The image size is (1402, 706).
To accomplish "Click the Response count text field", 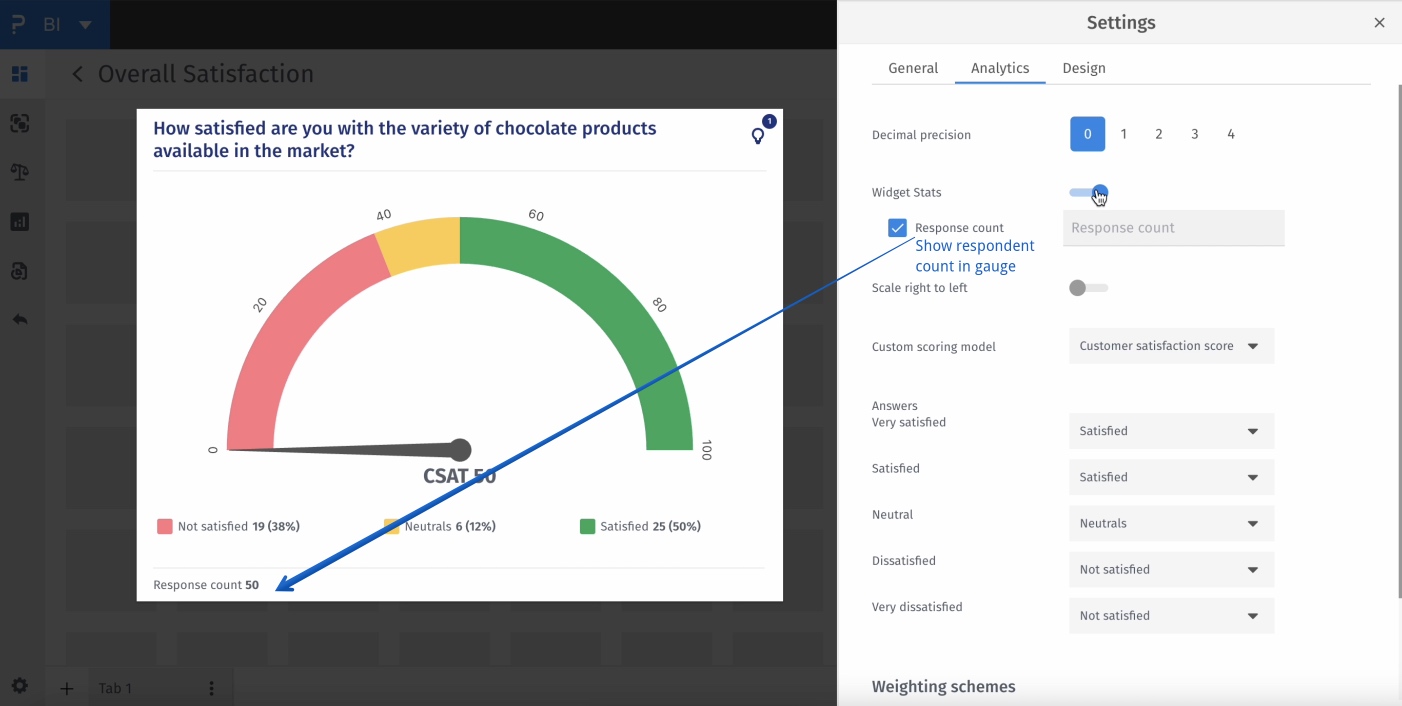I will 1173,228.
